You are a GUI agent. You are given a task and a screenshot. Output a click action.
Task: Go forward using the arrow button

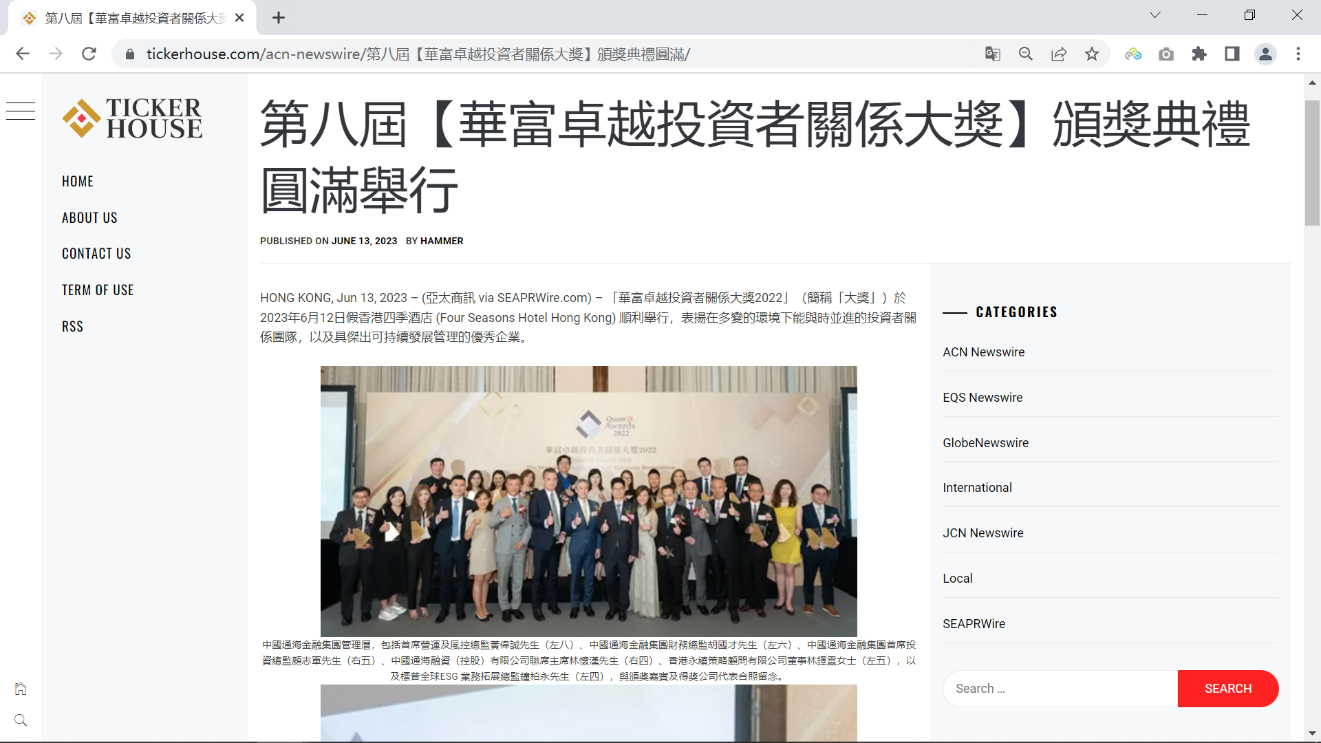click(56, 54)
